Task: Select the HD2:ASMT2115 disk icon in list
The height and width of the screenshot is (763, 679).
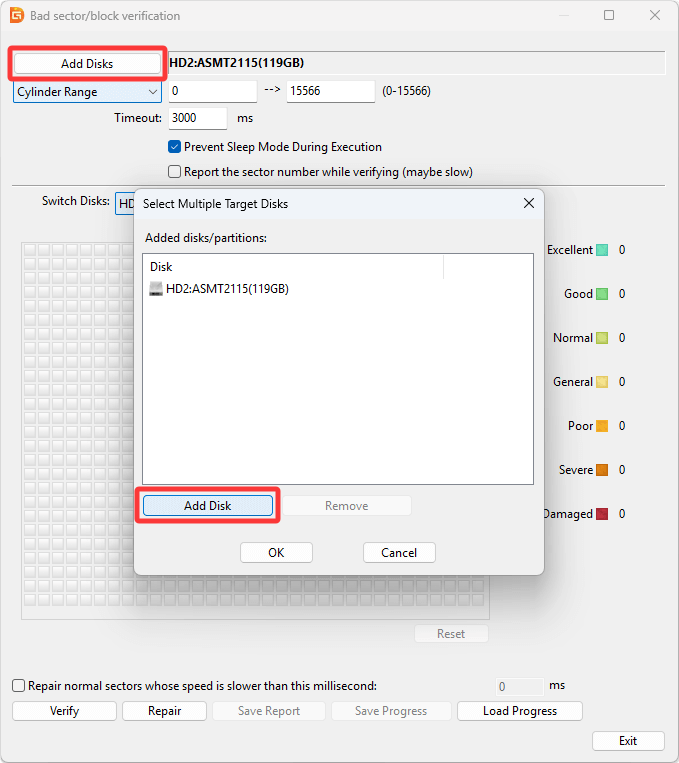Action: pyautogui.click(x=156, y=289)
